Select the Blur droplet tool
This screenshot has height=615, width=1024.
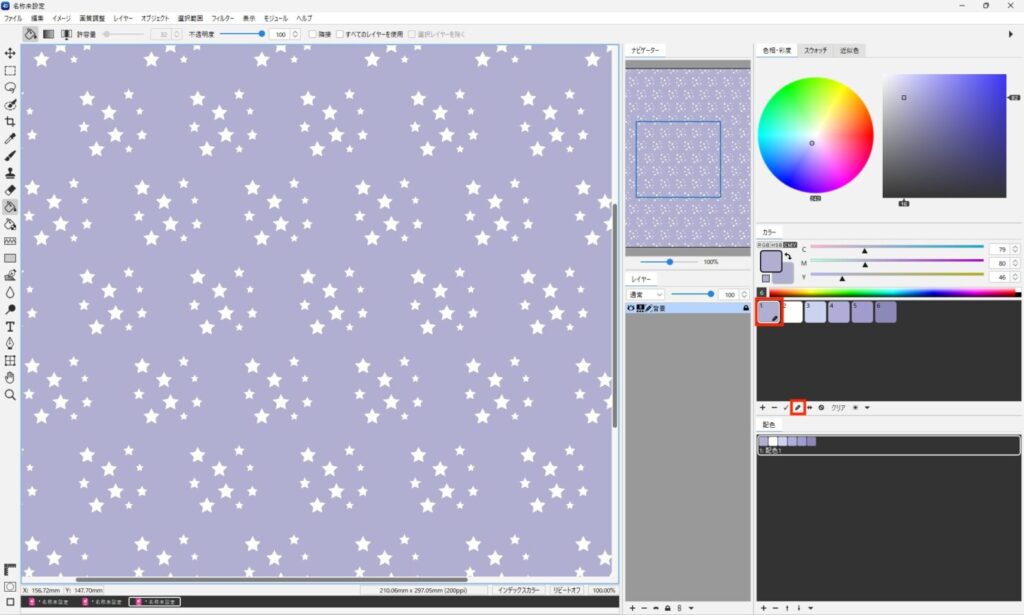click(x=10, y=292)
